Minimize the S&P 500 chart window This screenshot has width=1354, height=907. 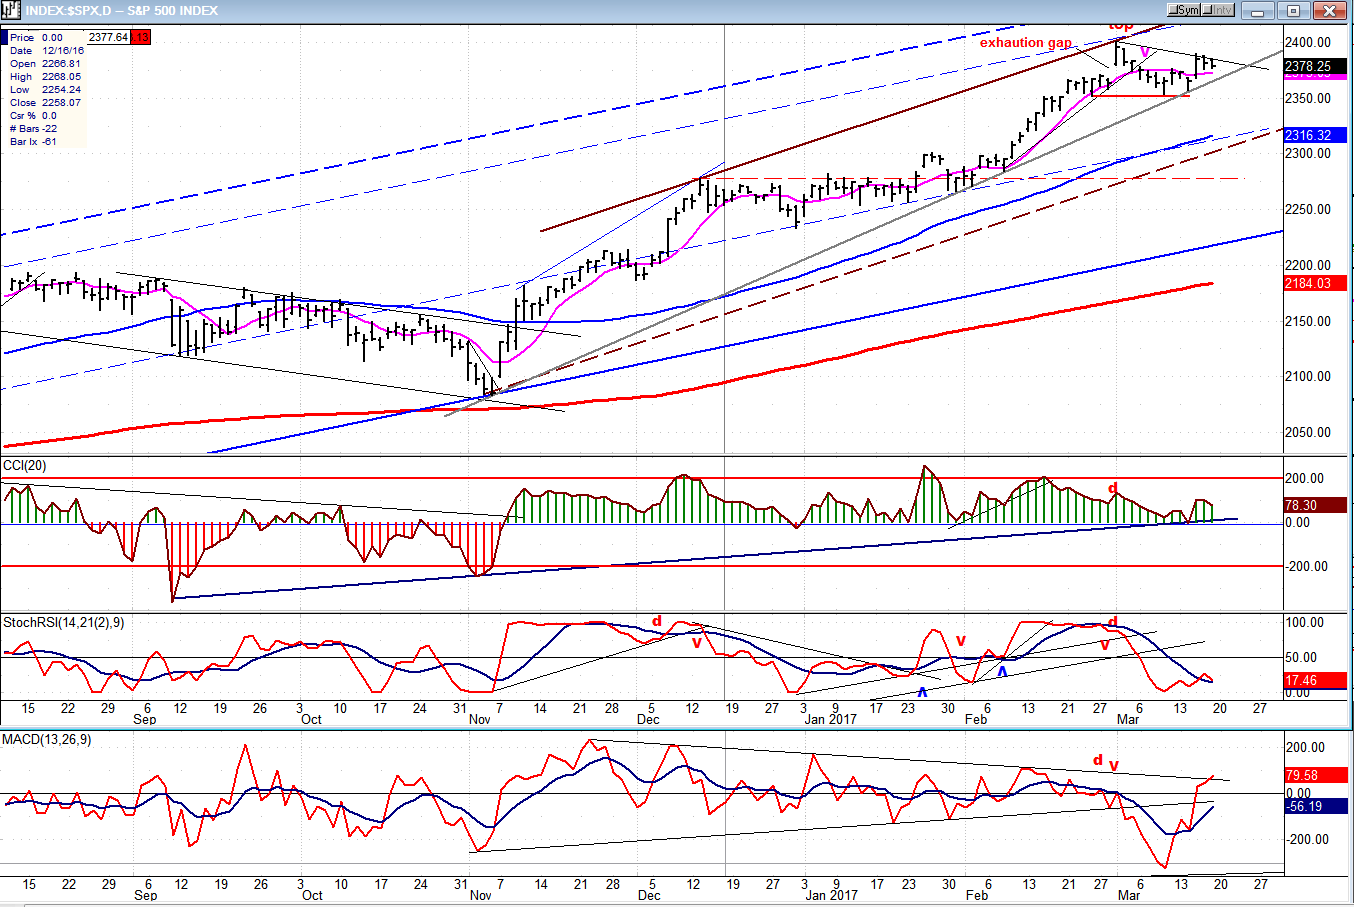1259,11
